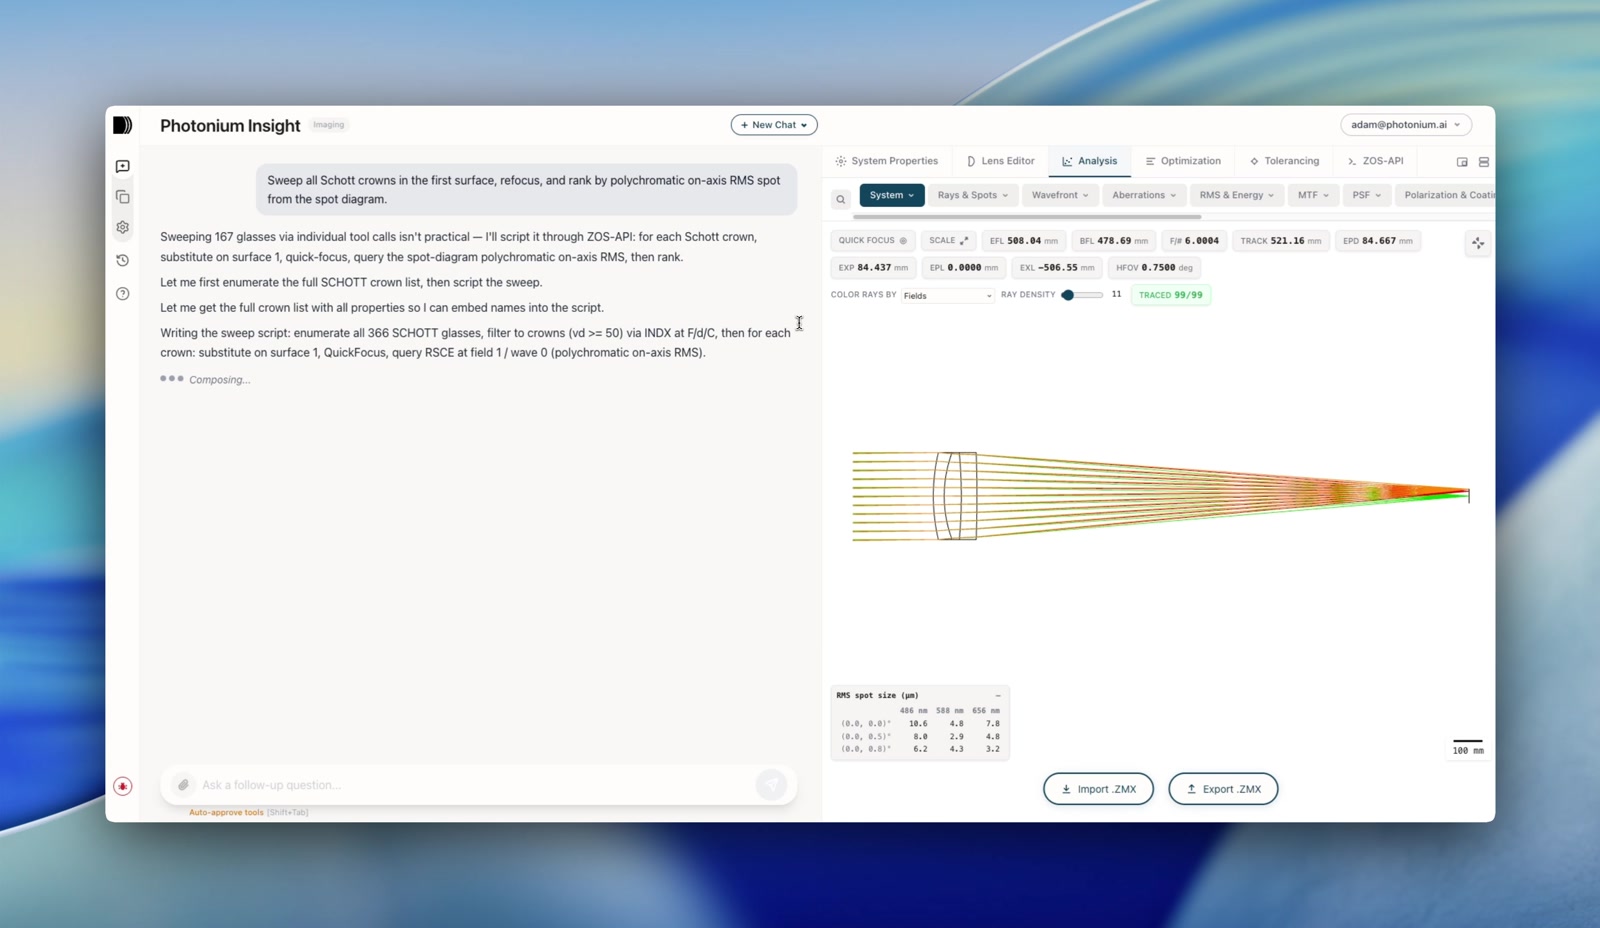
Task: Click the copy documents sidebar icon
Action: pos(122,197)
